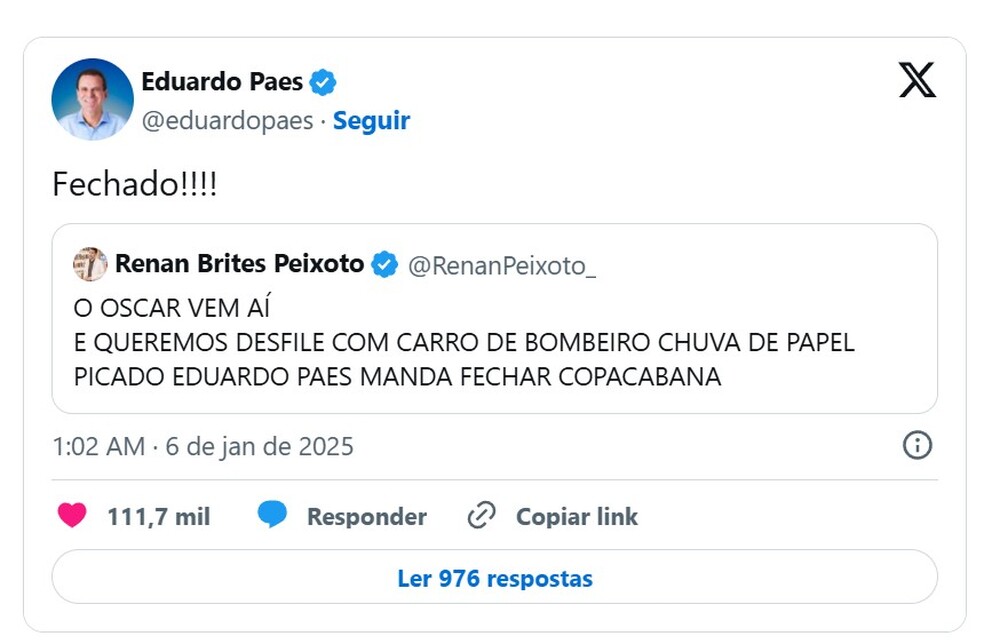Click the Responder label

pos(369,516)
